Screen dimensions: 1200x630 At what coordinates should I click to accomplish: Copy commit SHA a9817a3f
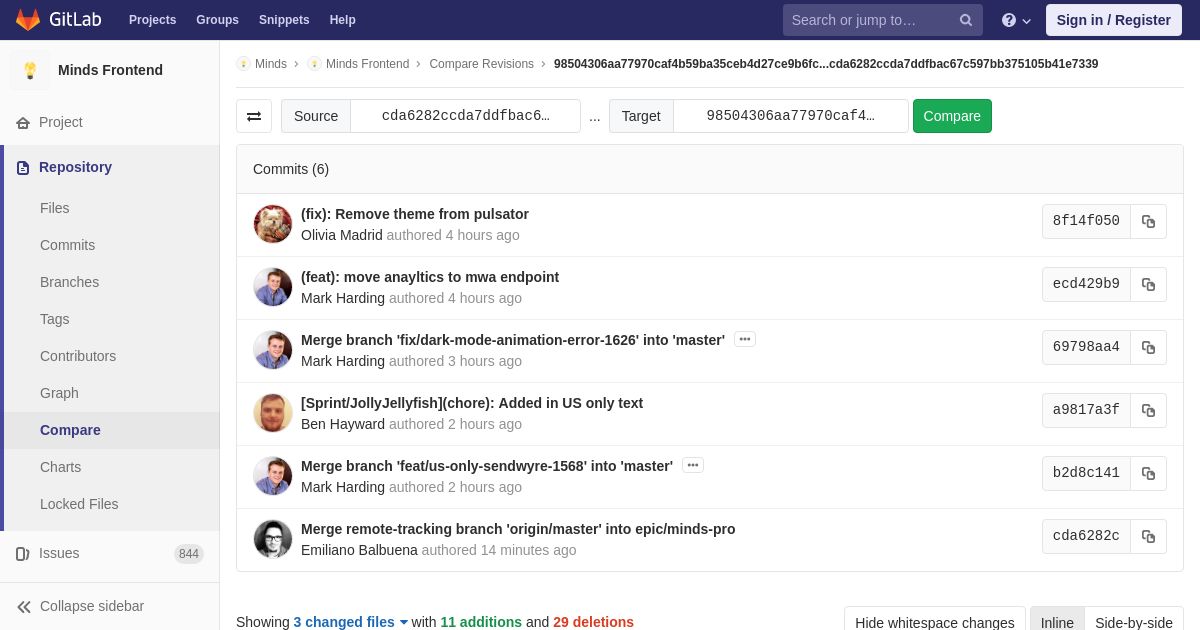point(1148,410)
